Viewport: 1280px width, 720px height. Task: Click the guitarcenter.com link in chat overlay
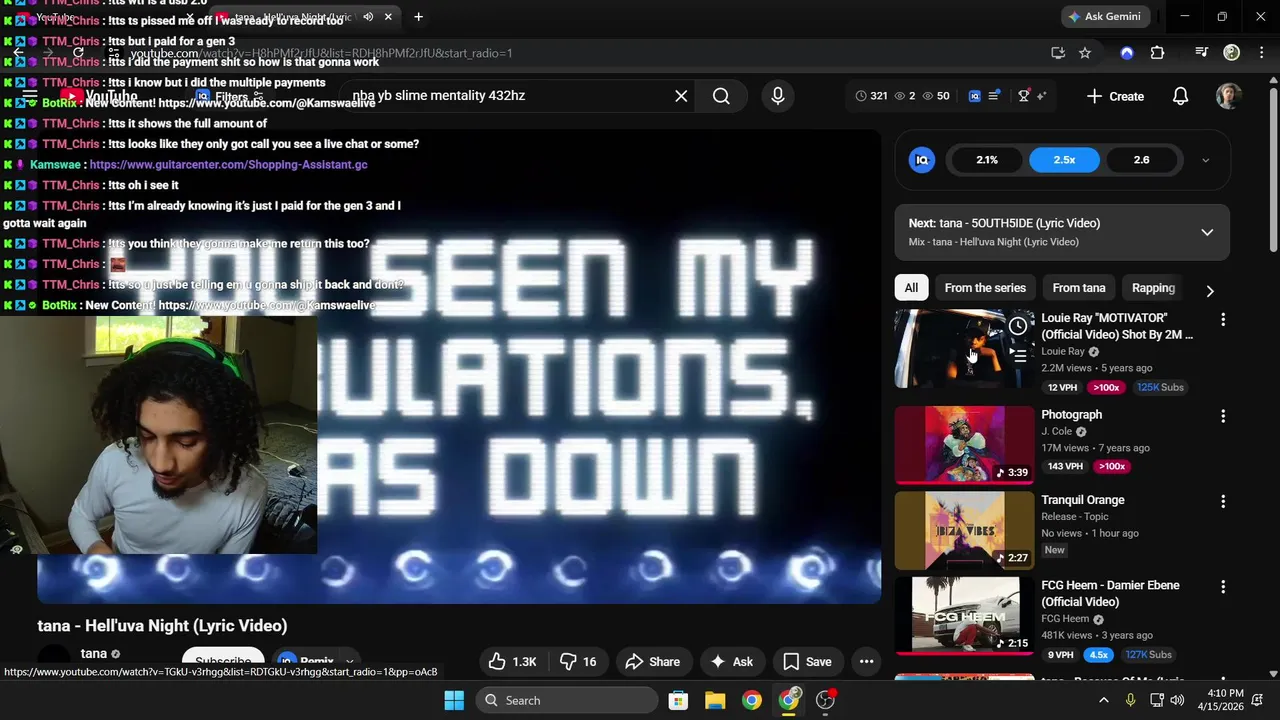tap(228, 164)
